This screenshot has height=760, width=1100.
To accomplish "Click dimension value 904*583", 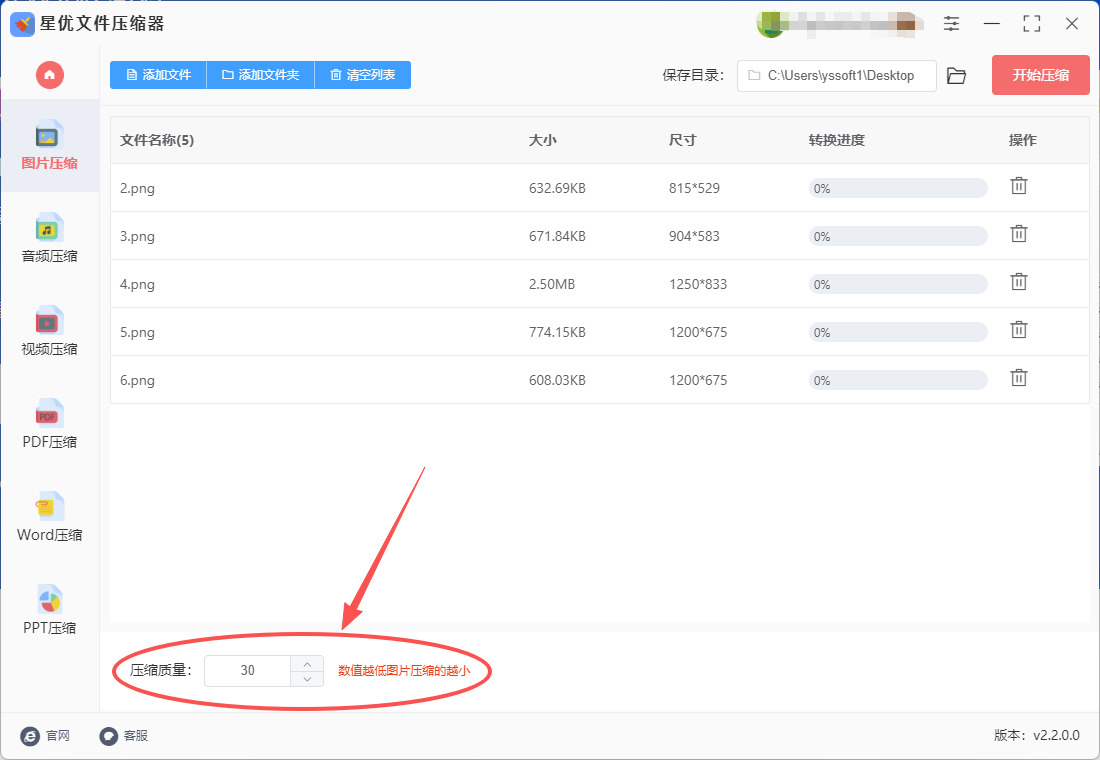I will (x=695, y=236).
